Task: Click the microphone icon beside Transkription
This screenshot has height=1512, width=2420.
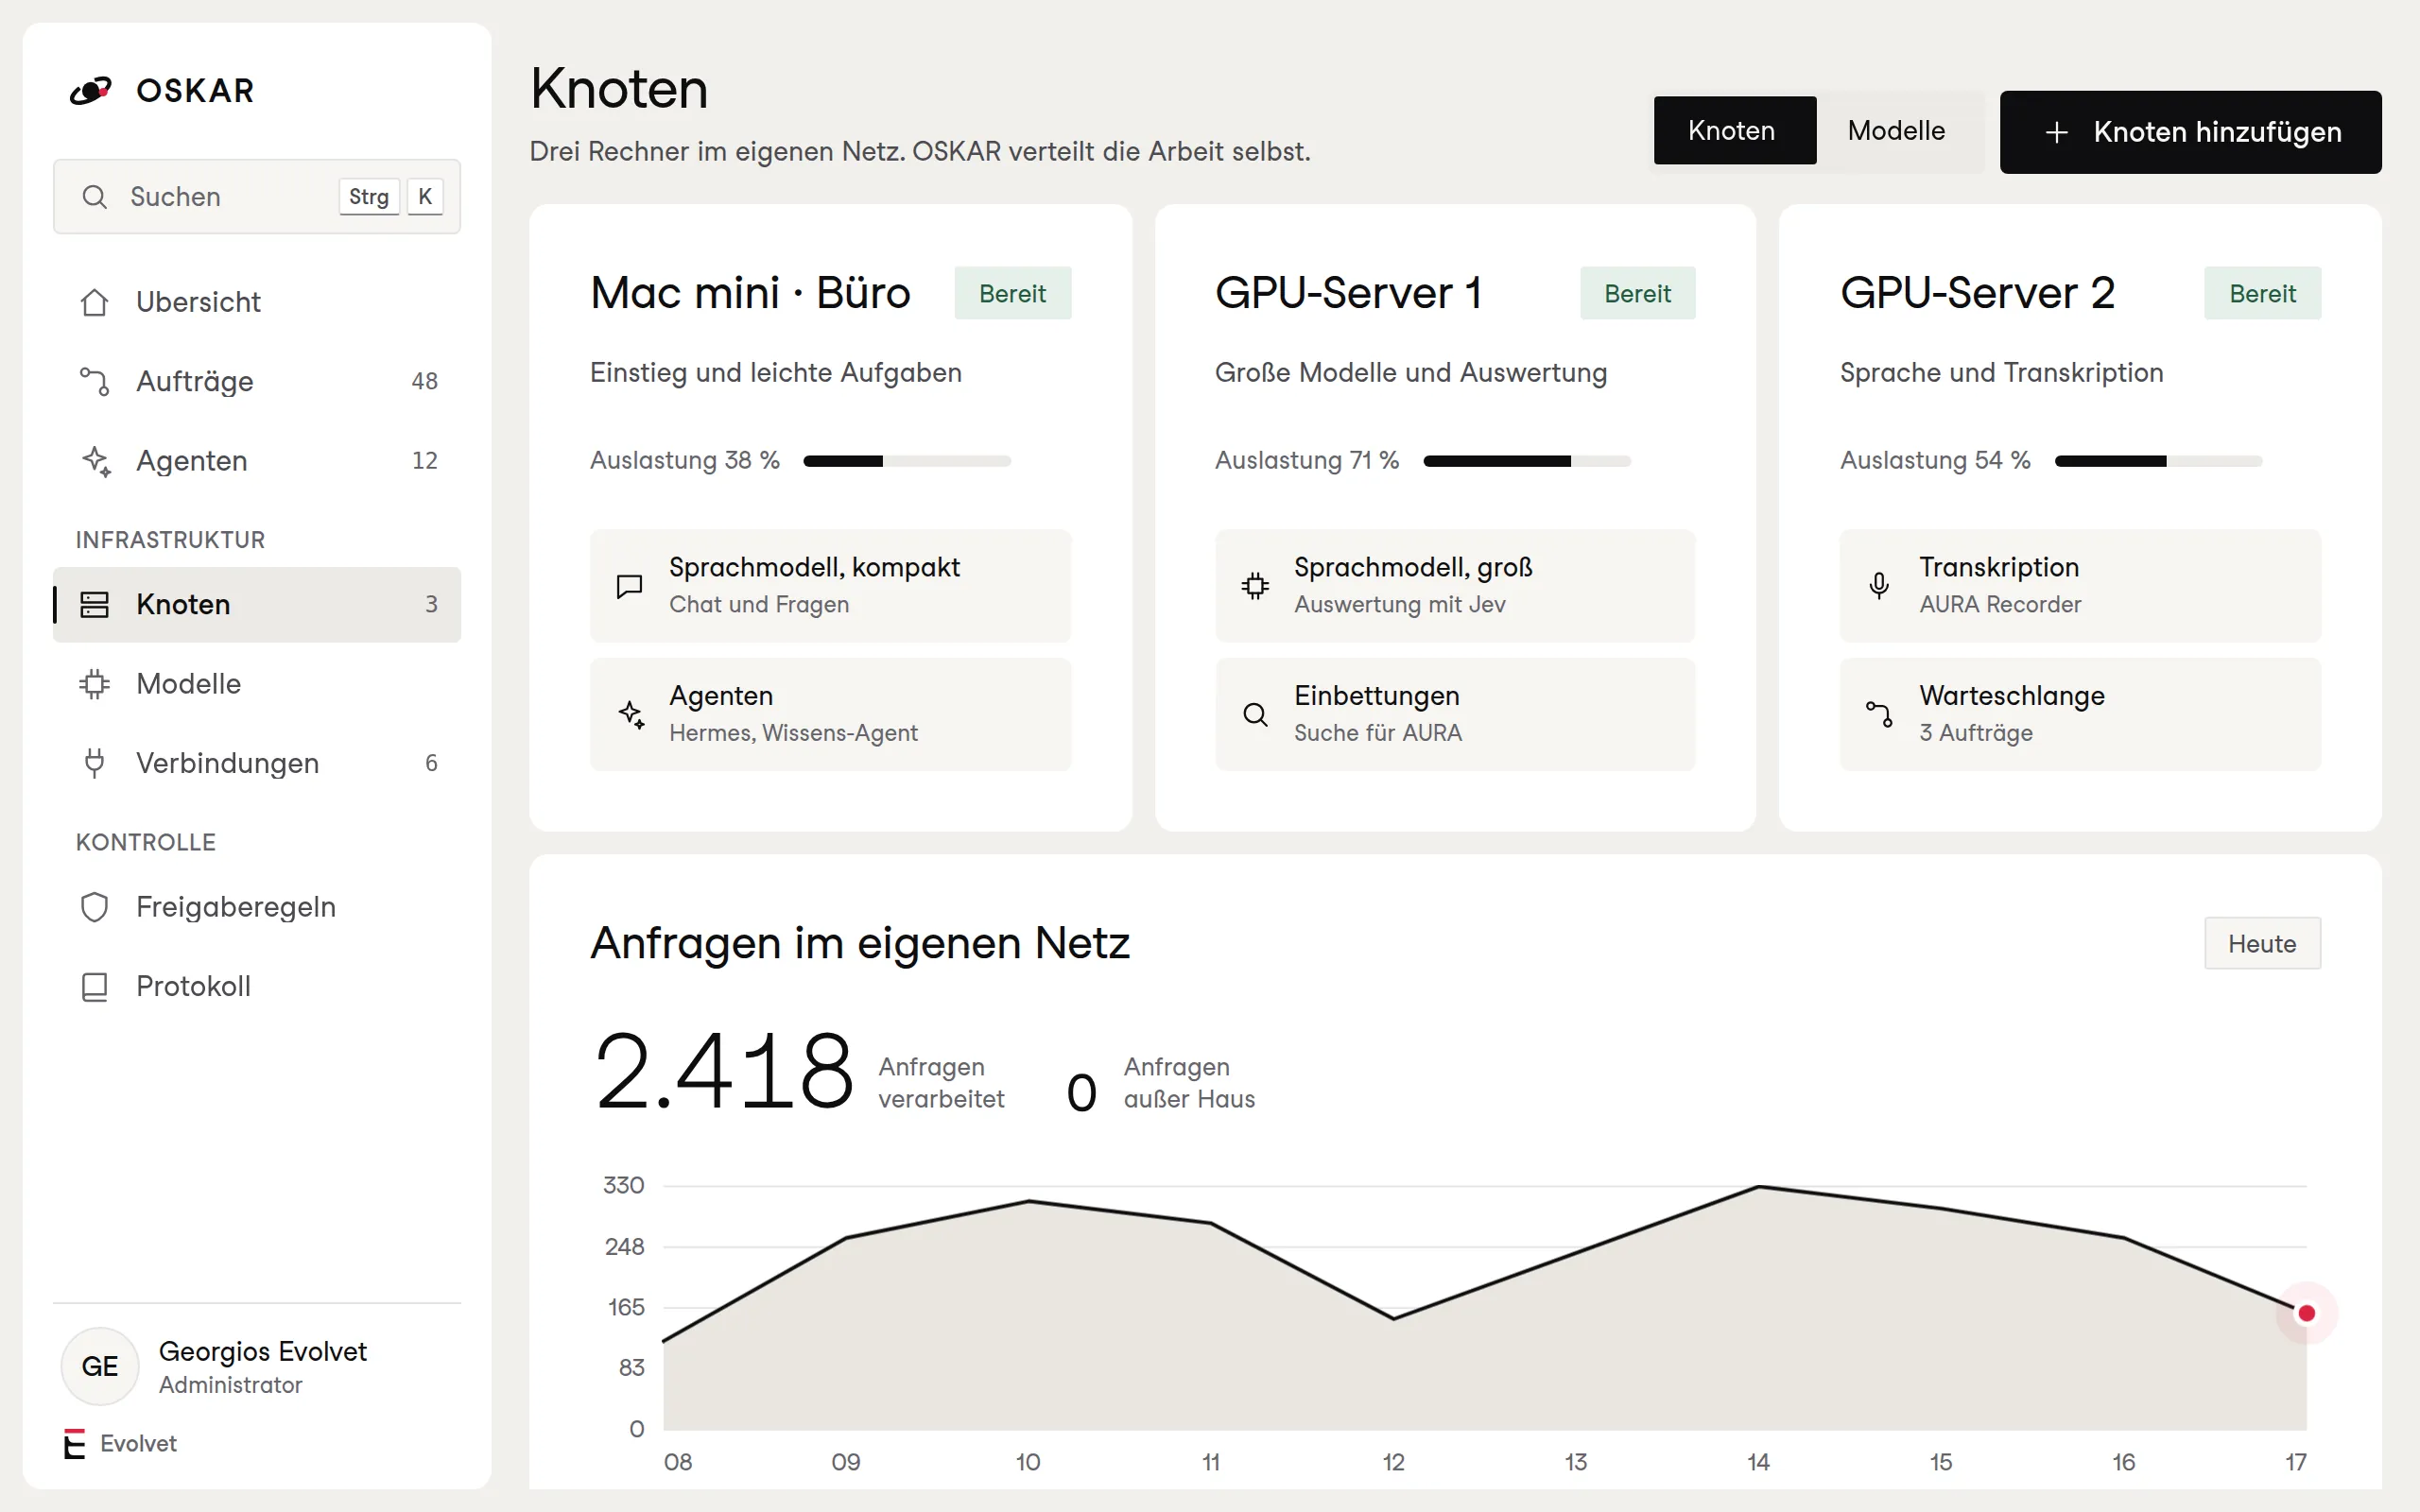Action: (x=1879, y=586)
